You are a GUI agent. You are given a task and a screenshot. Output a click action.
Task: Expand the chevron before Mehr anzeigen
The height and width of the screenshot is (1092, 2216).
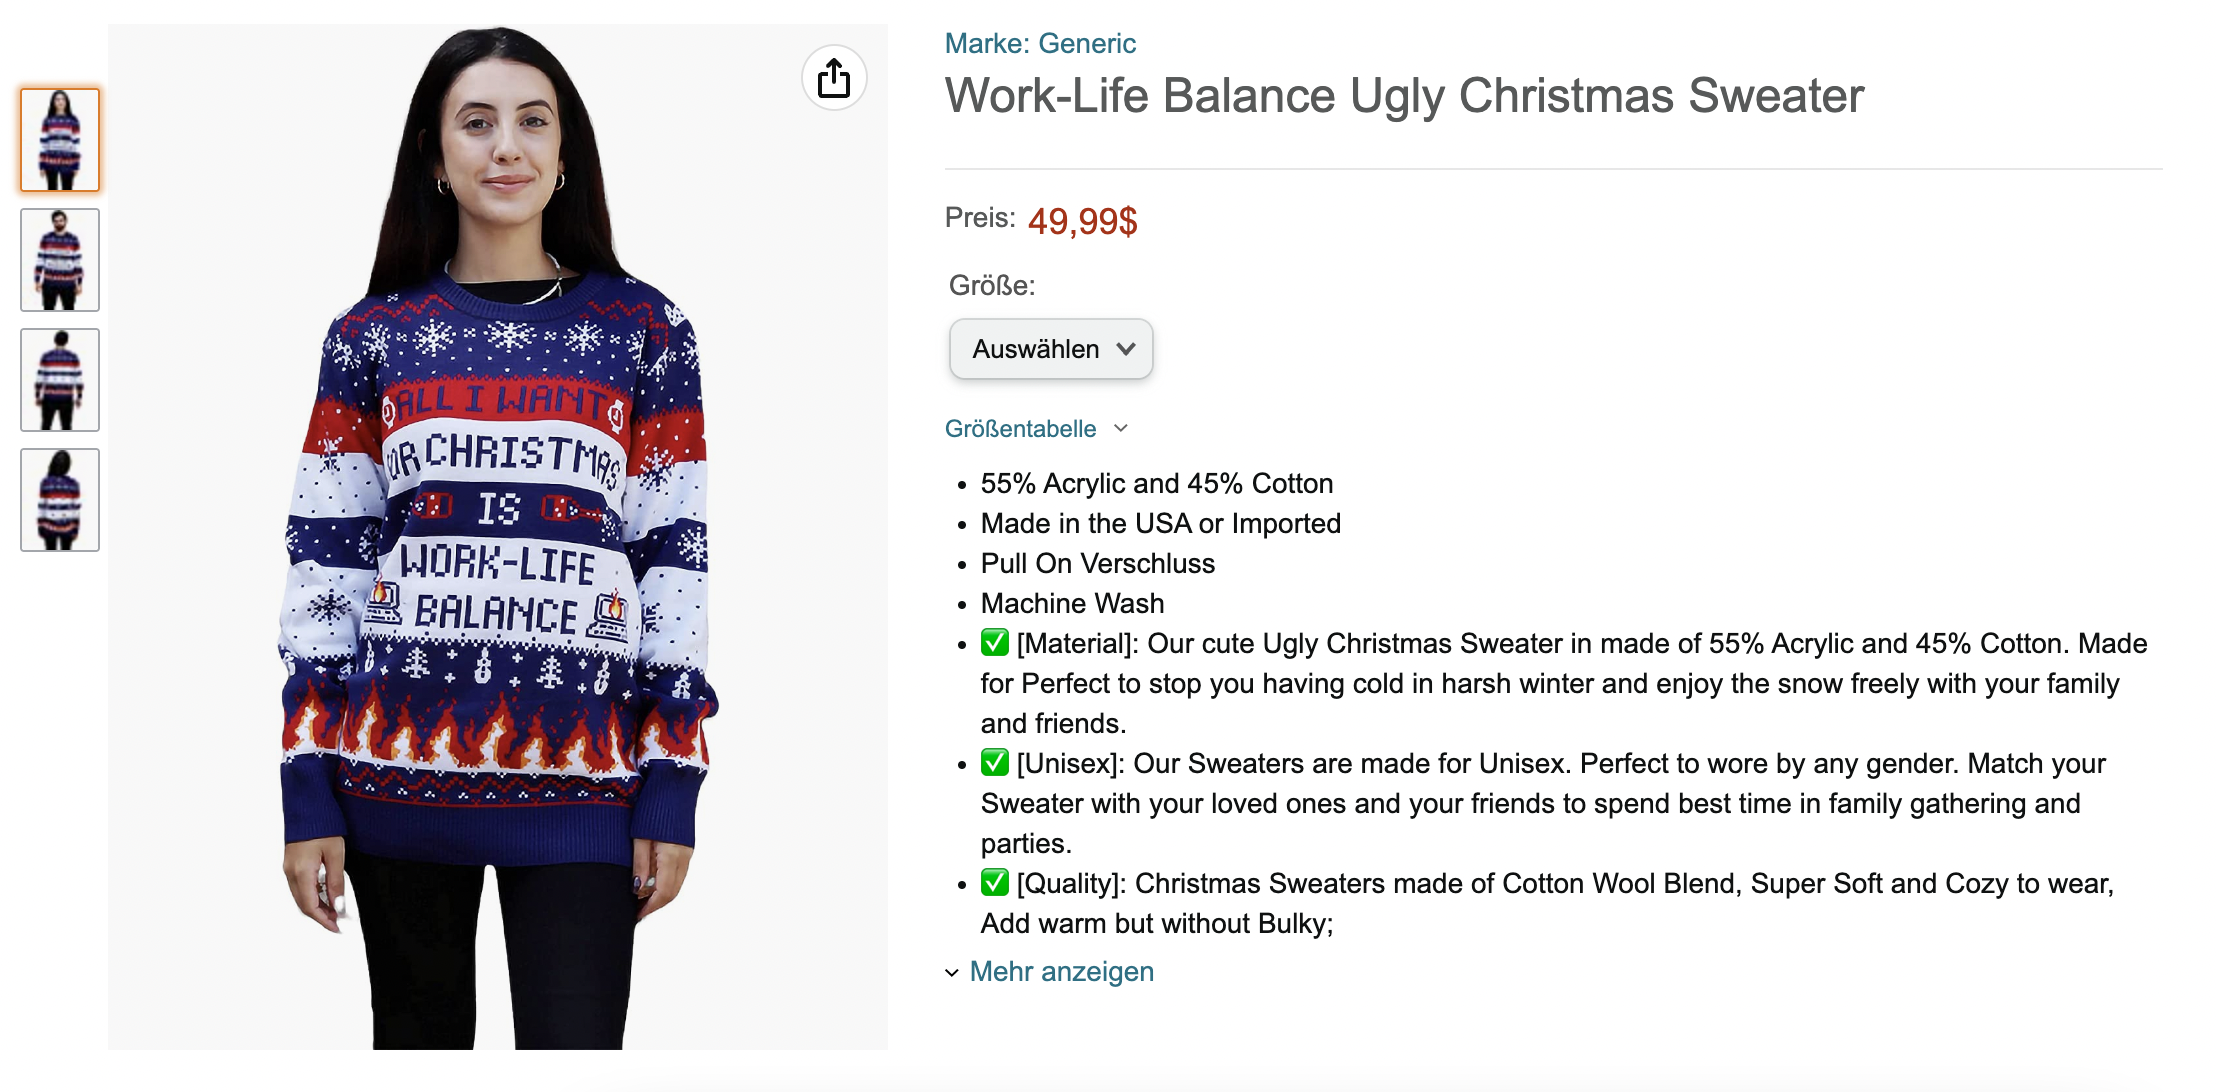952,972
